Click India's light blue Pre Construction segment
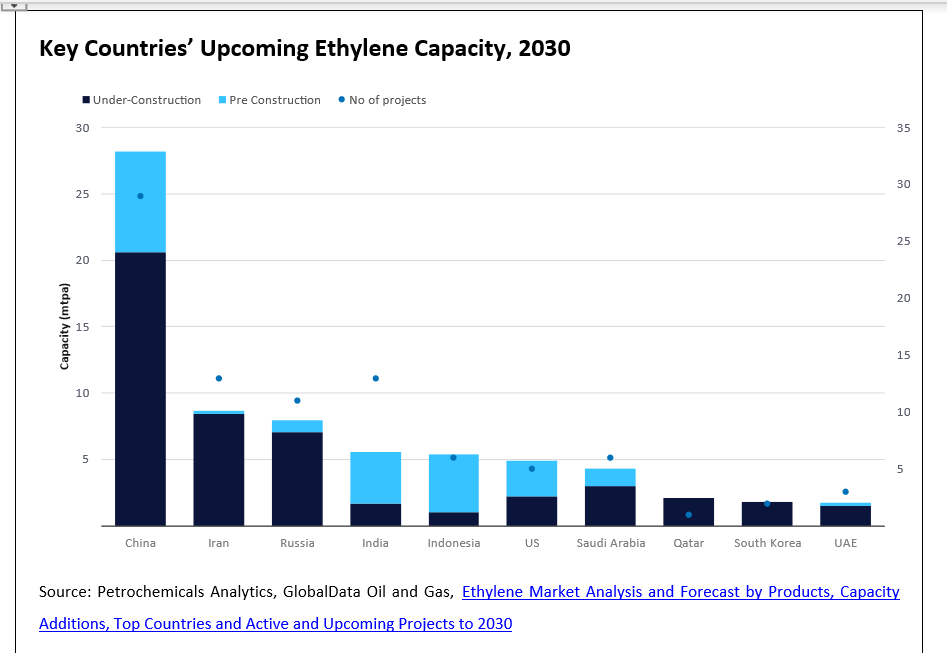 (375, 478)
